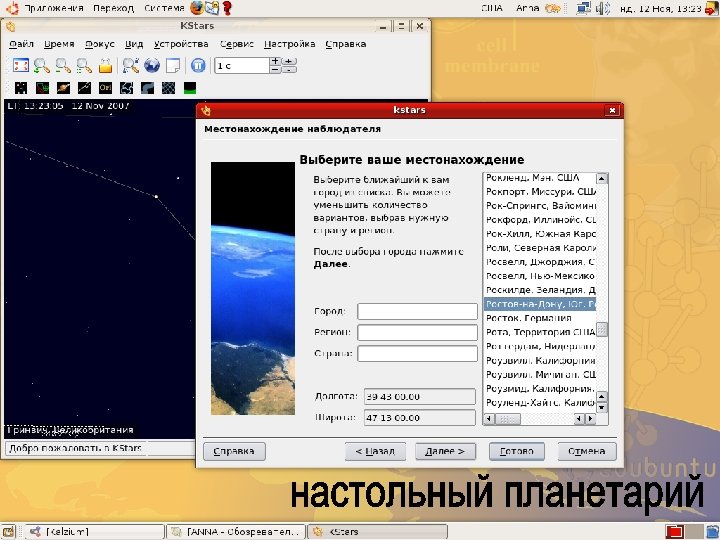
Task: Click the Город input field
Action: coord(417,311)
